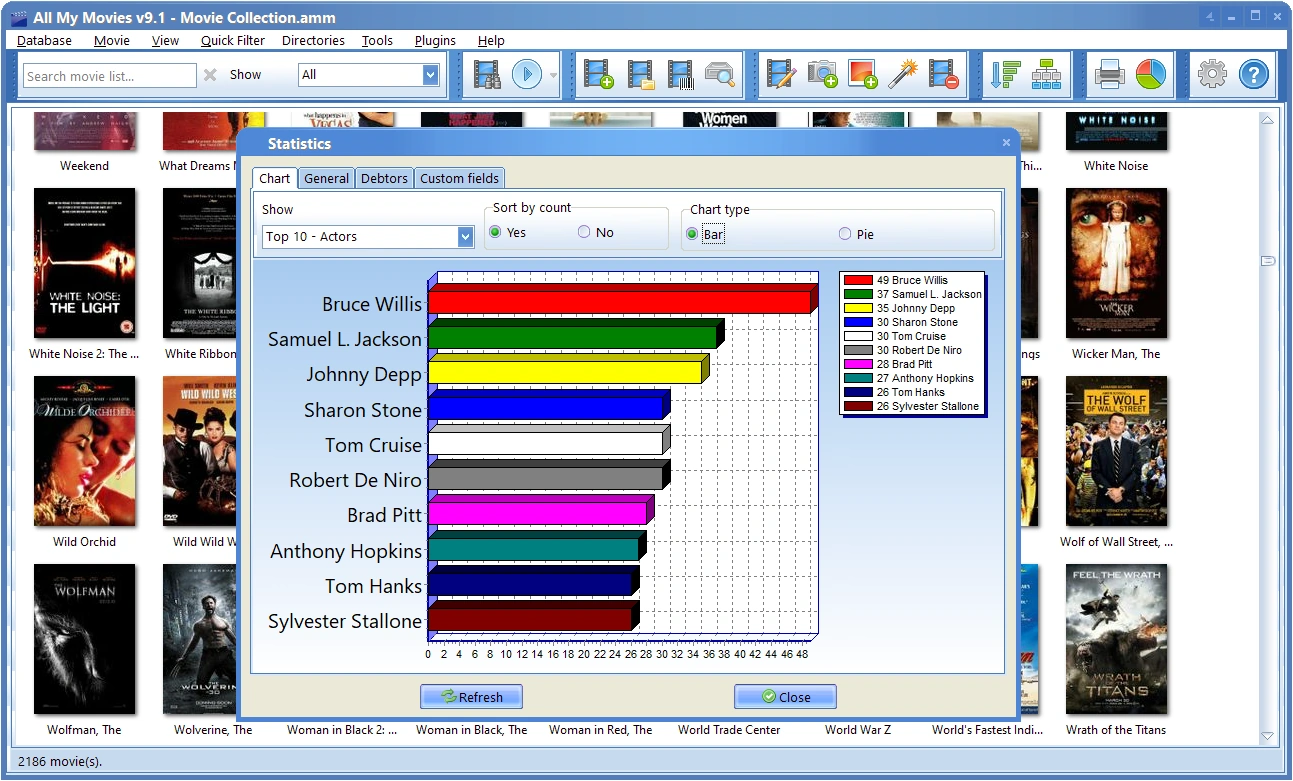
Task: Clear search with the X icon
Action: (210, 75)
